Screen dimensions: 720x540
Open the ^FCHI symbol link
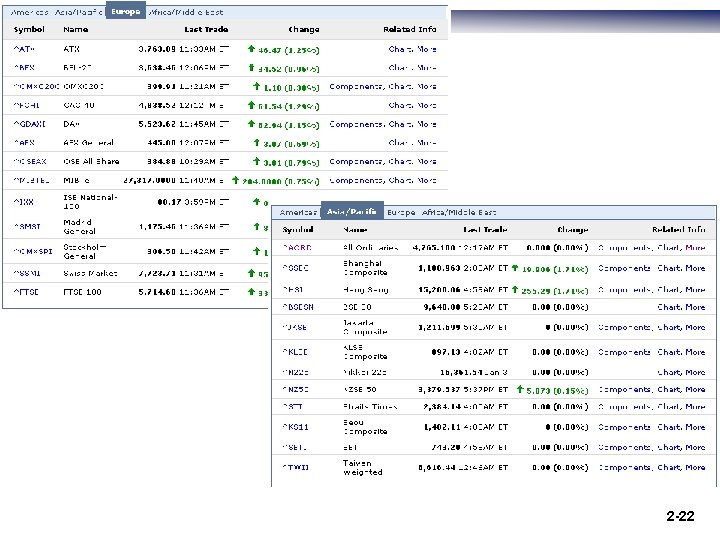pos(26,105)
